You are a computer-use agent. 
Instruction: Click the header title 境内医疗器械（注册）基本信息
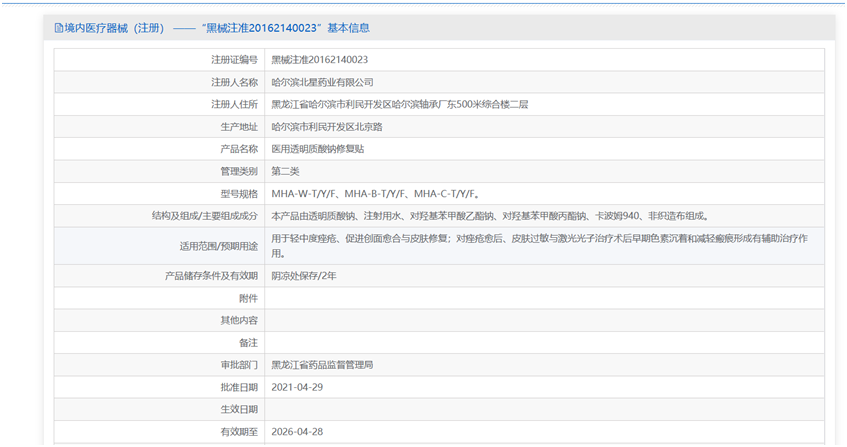click(217, 28)
